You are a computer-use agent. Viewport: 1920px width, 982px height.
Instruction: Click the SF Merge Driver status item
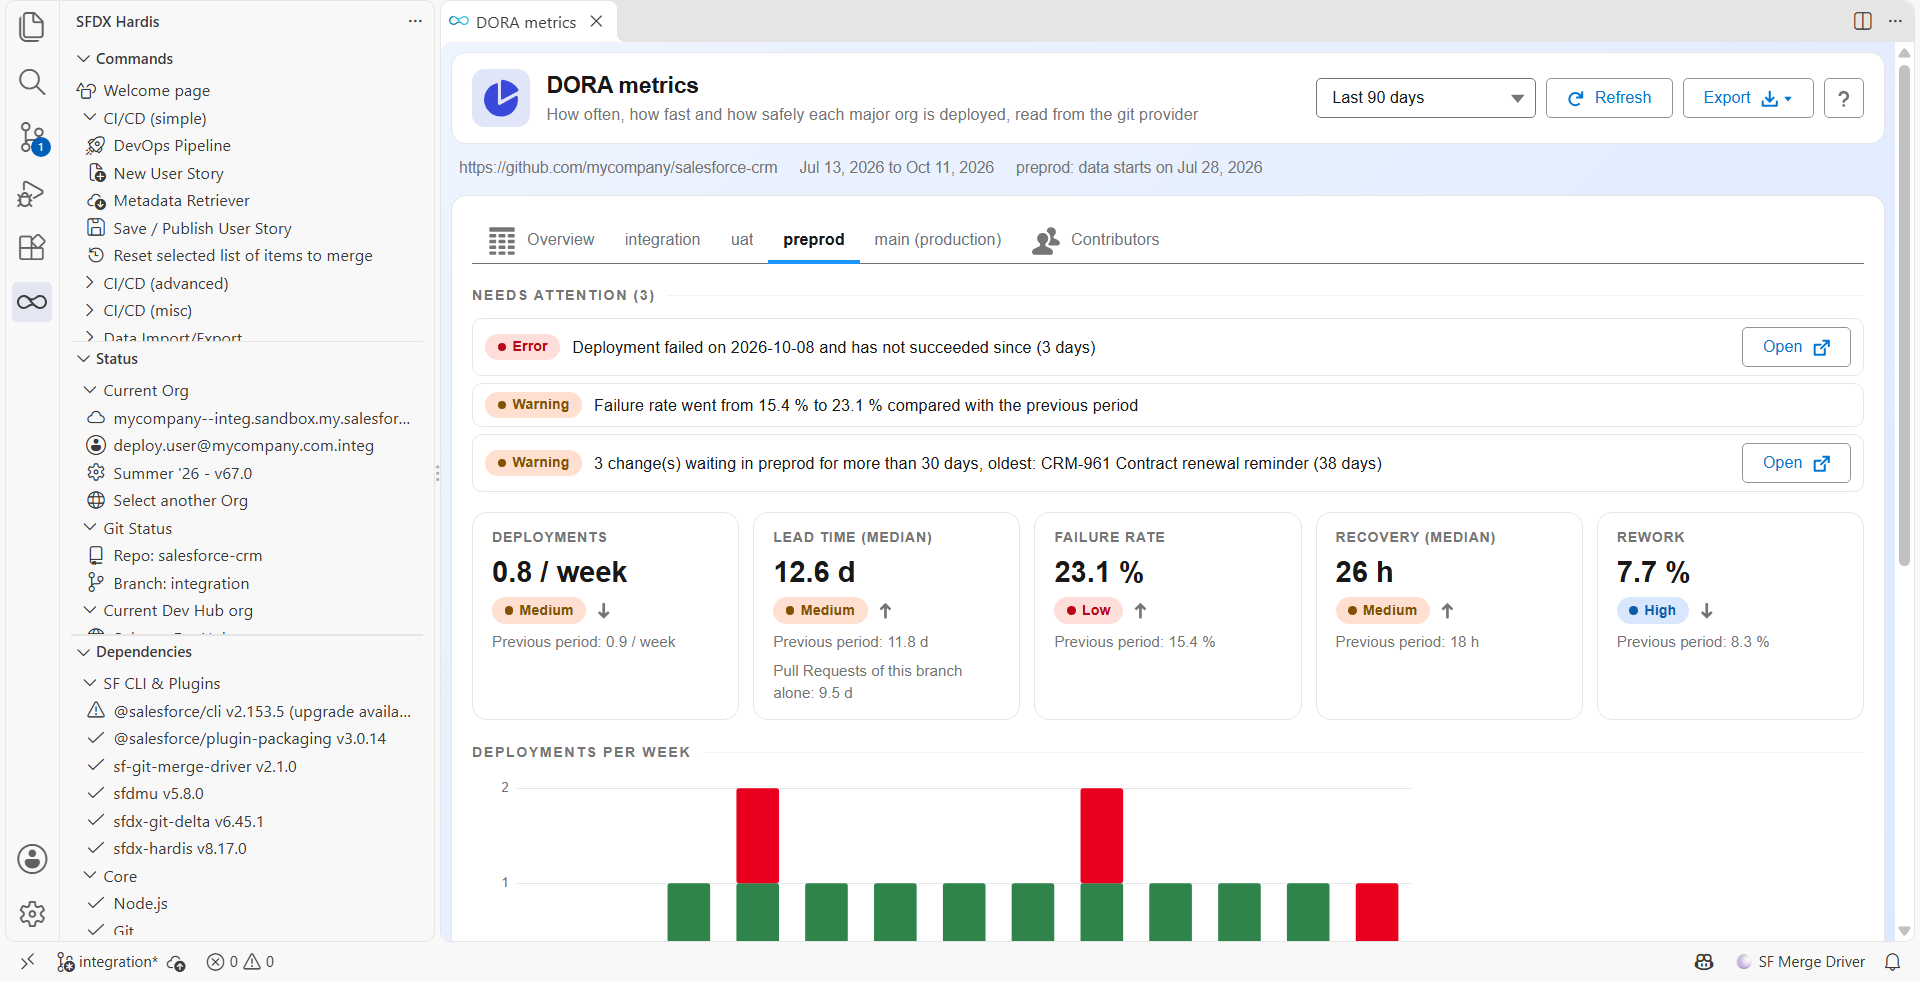tap(1801, 962)
